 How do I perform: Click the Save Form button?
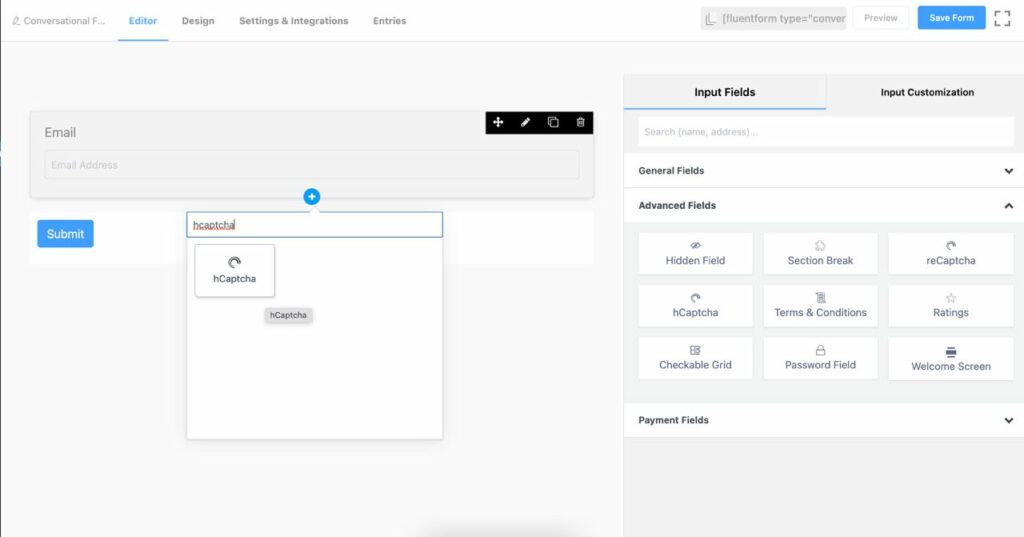(952, 18)
